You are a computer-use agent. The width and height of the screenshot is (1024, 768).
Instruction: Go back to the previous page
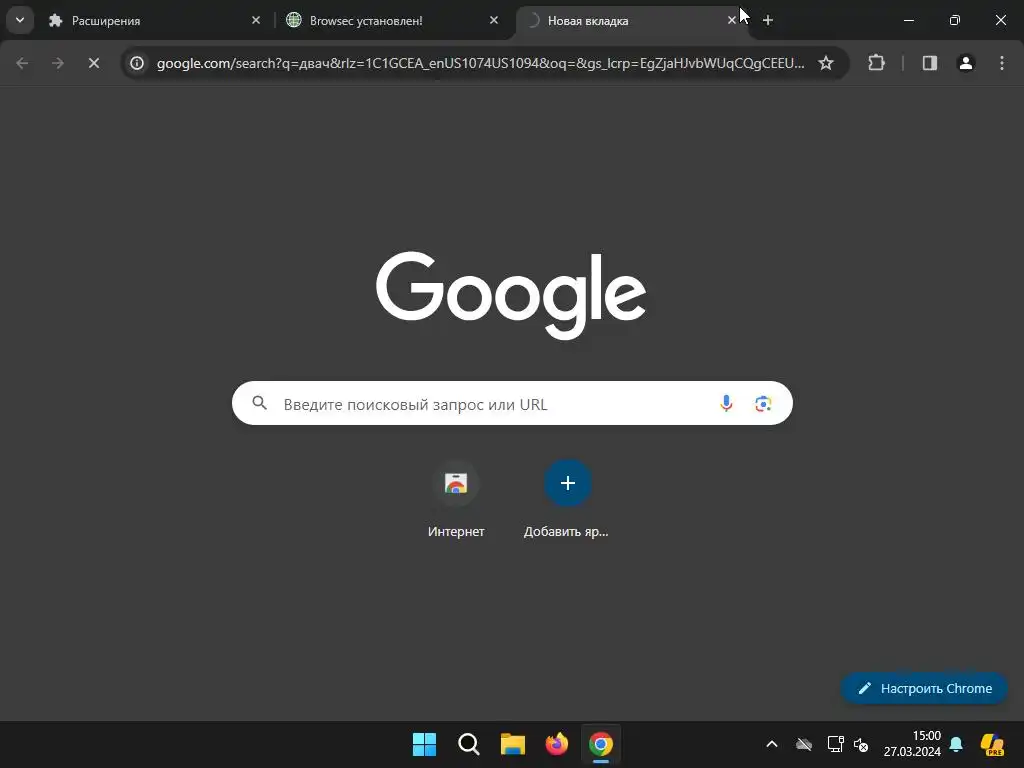[22, 63]
